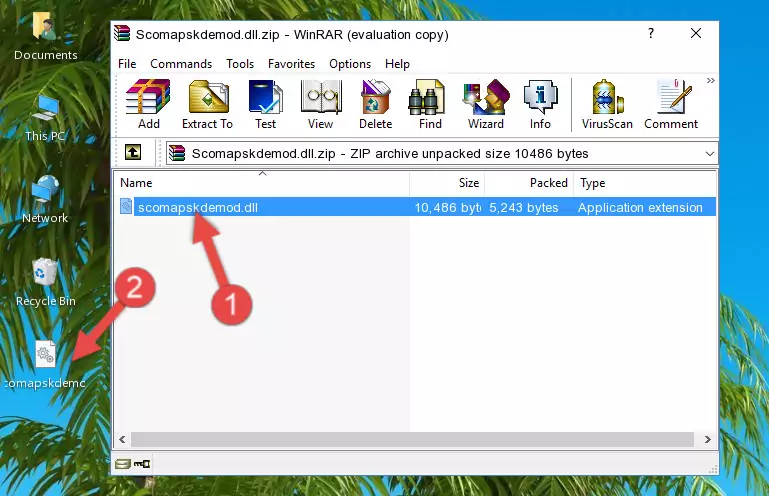
Task: Open the File menu
Action: coord(127,64)
